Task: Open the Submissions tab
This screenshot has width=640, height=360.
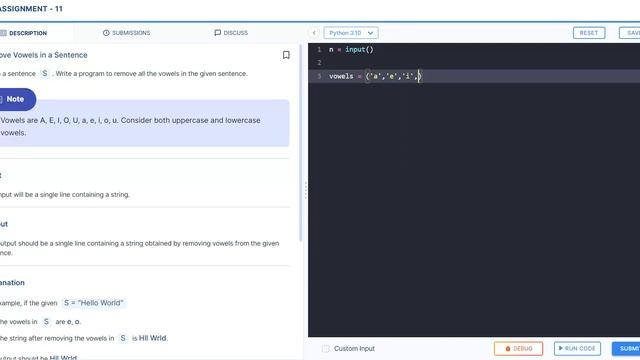Action: tap(127, 33)
